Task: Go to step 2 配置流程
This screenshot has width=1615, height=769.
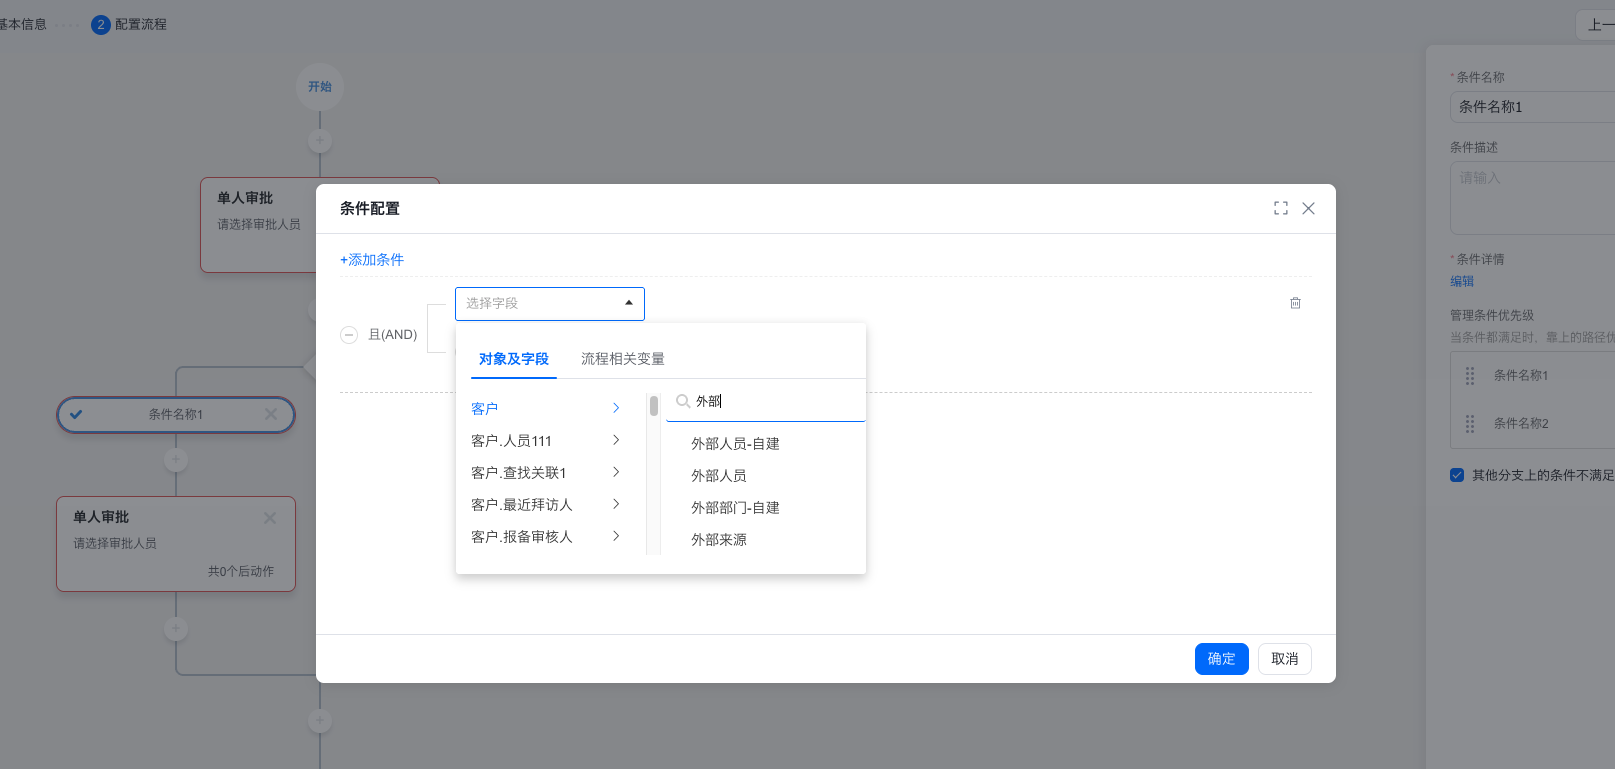Action: [129, 24]
